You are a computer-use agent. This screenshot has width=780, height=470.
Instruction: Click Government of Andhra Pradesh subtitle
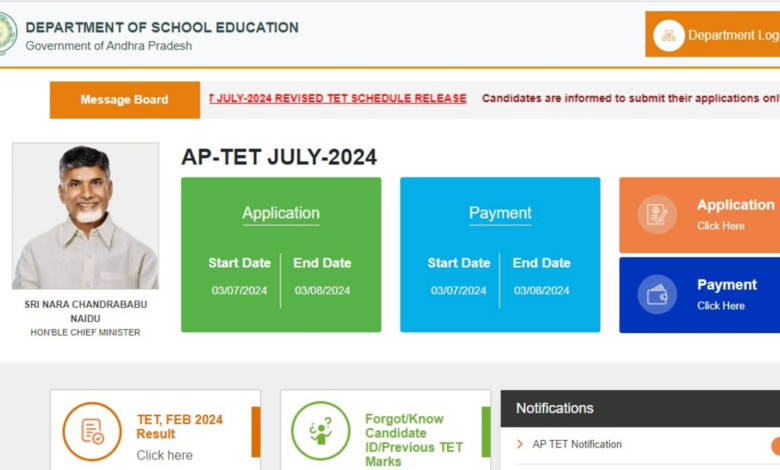click(108, 46)
